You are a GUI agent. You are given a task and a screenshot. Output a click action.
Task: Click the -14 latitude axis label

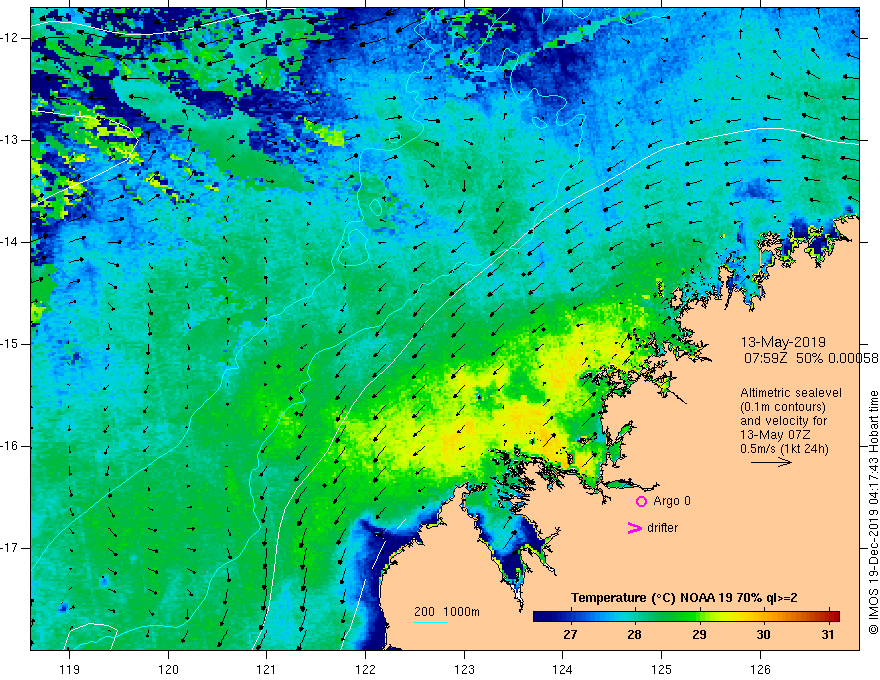click(11, 242)
